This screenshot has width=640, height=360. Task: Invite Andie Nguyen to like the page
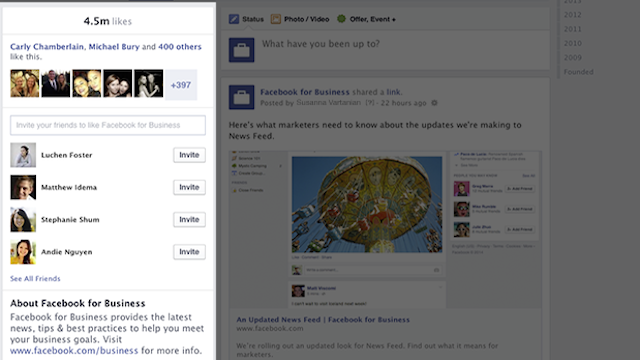click(189, 252)
